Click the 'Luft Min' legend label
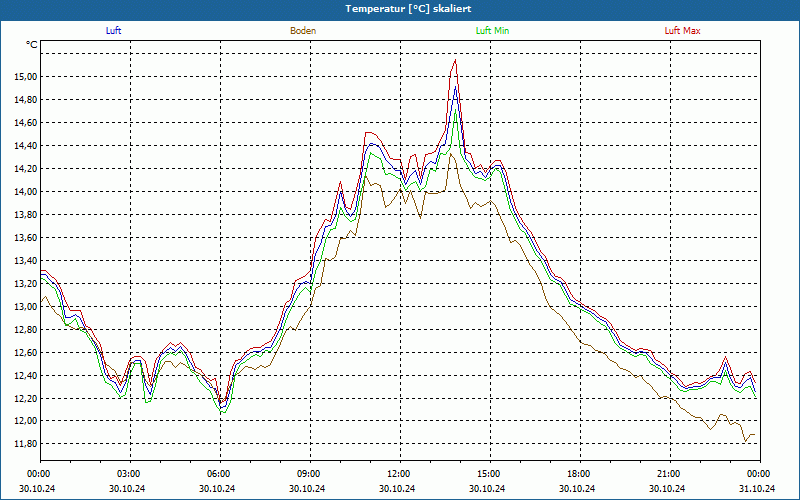This screenshot has height=500, width=800. tap(492, 31)
